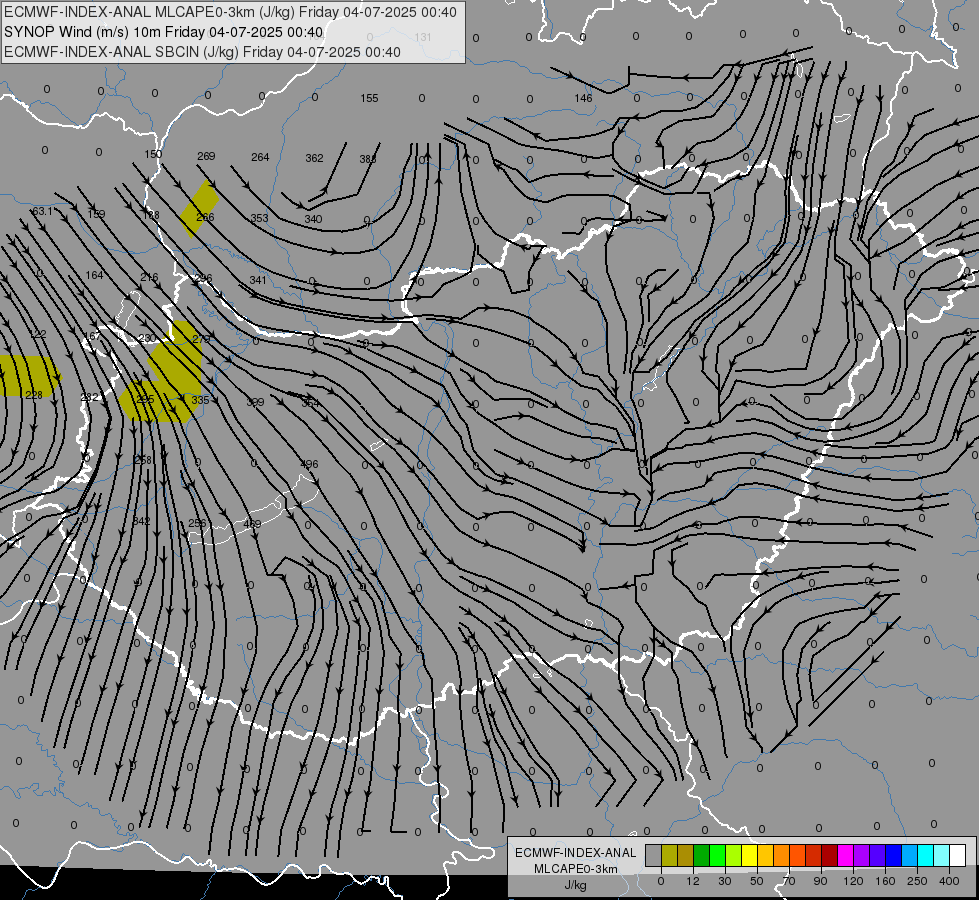Click map value 216
The image size is (979, 900).
coord(149,277)
